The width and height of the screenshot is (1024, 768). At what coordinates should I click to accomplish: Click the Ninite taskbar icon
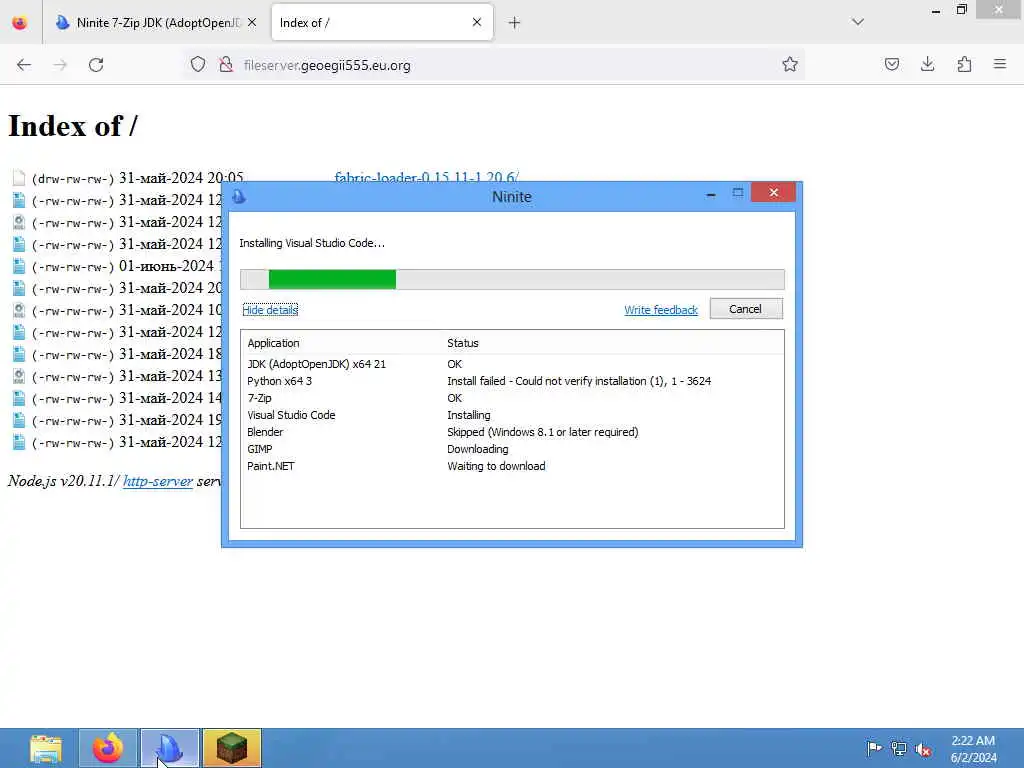pos(170,748)
